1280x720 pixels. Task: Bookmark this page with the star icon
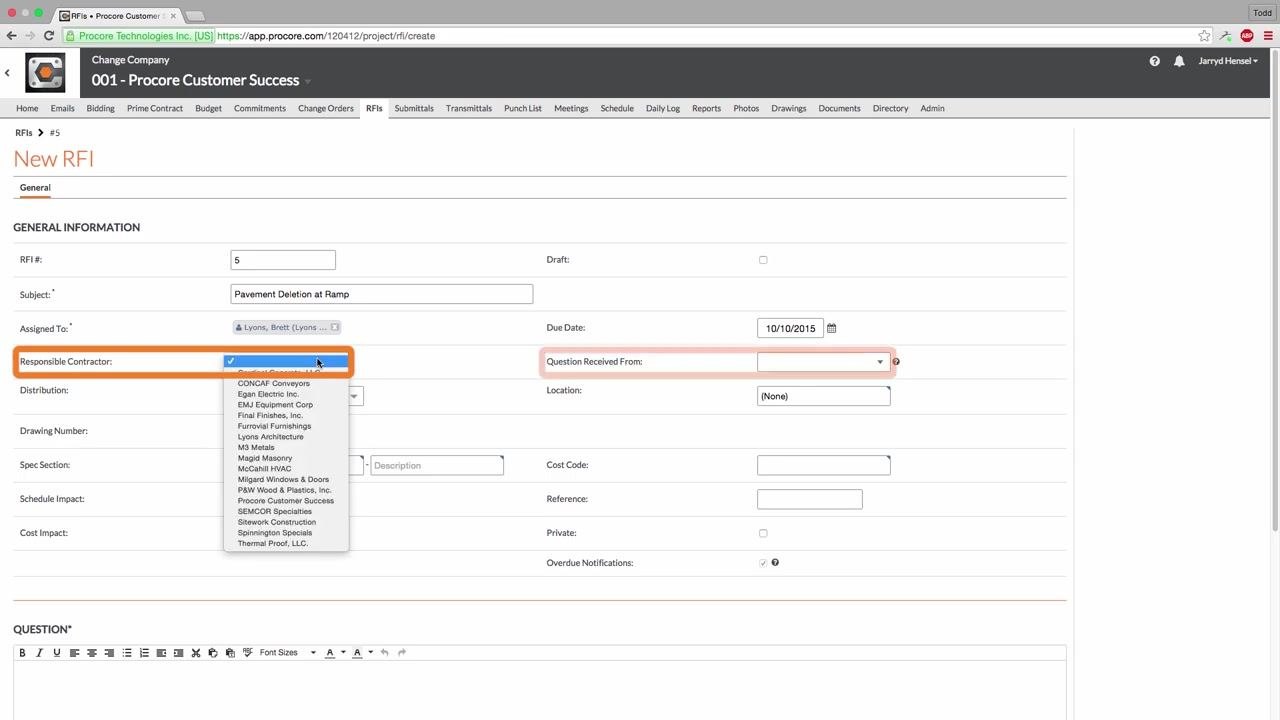pyautogui.click(x=1205, y=36)
